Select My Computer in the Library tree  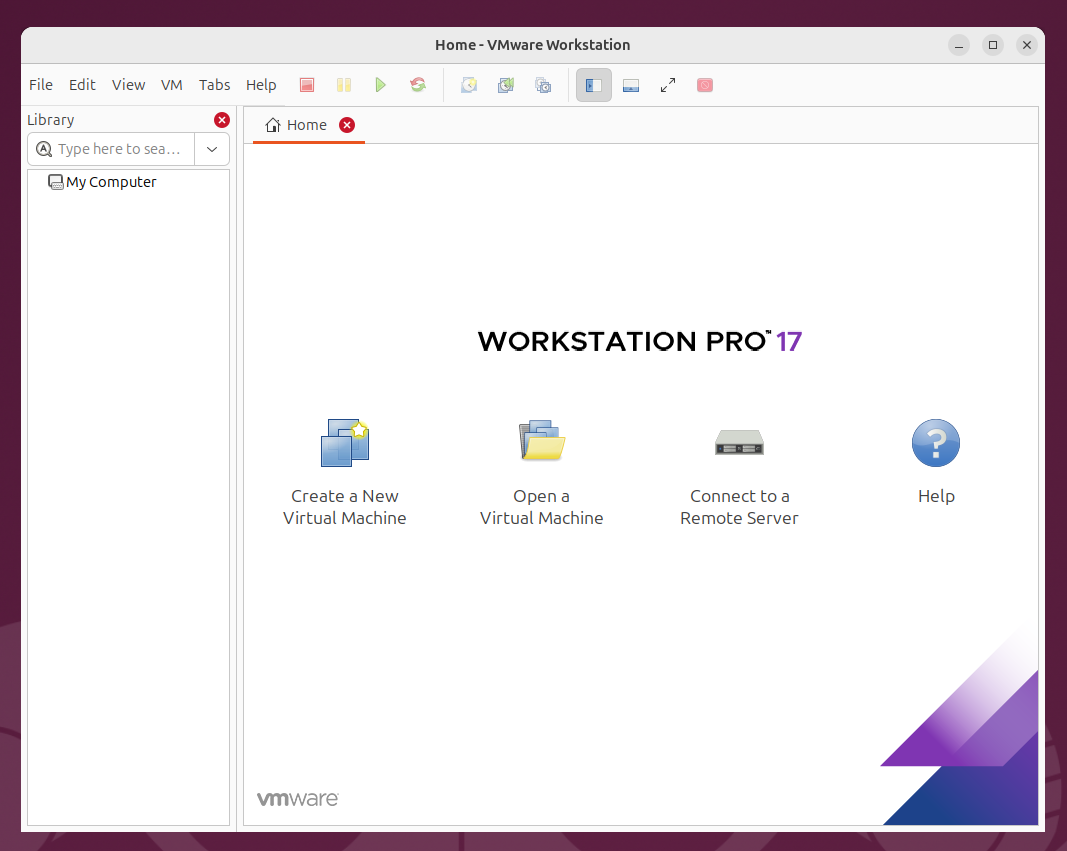coord(102,182)
